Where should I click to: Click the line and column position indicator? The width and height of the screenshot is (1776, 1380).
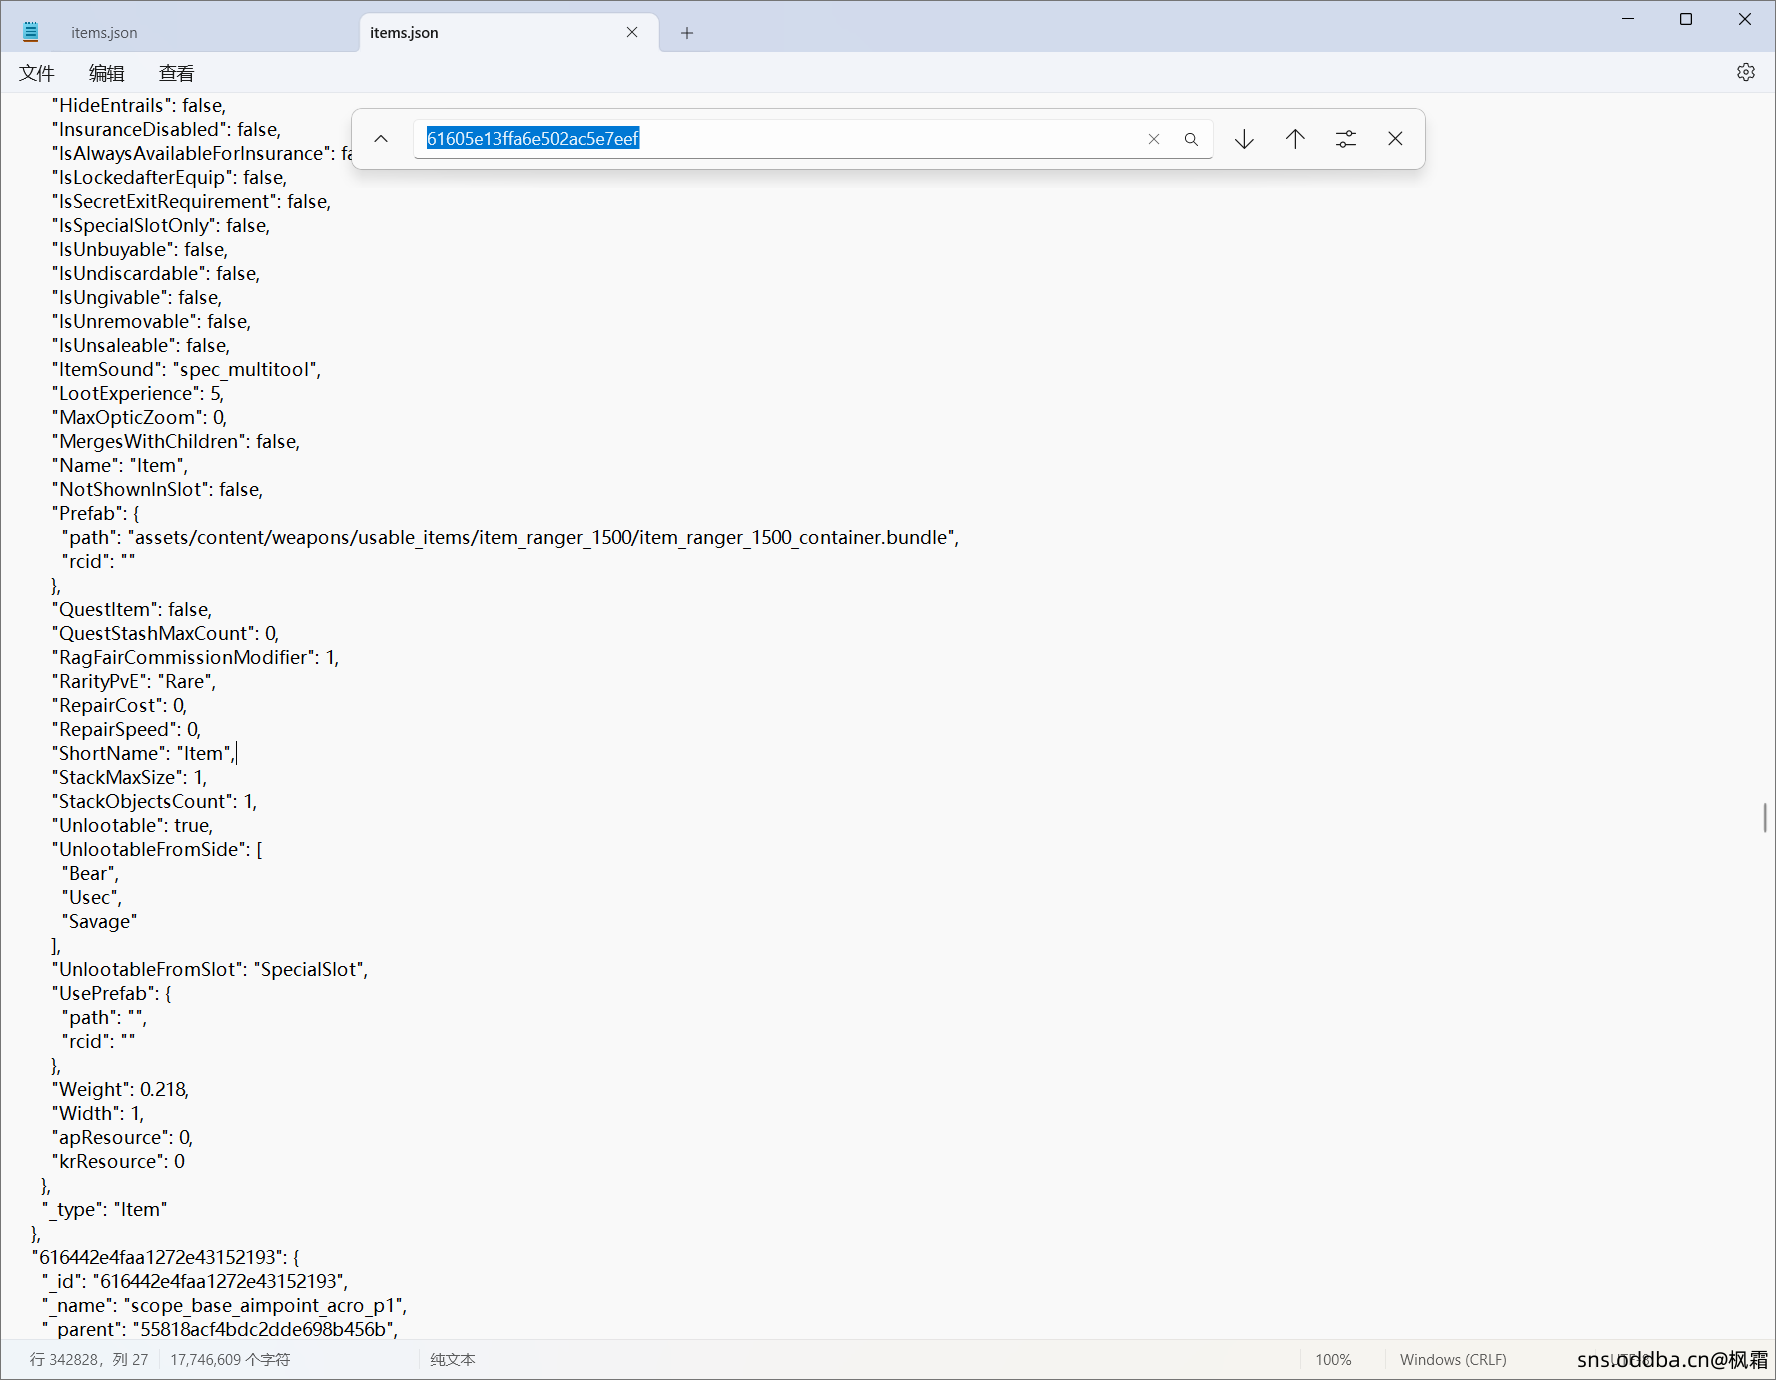(x=89, y=1360)
